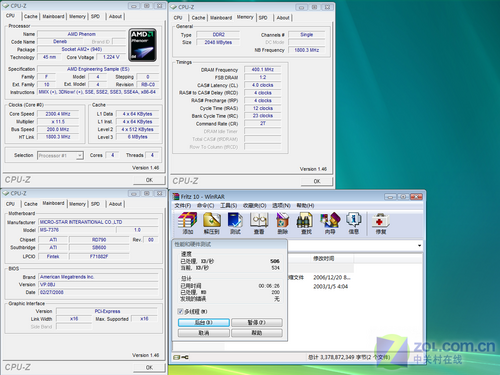
Task: Click the Delete icon in WinRAR toolbar
Action: pyautogui.click(x=282, y=223)
